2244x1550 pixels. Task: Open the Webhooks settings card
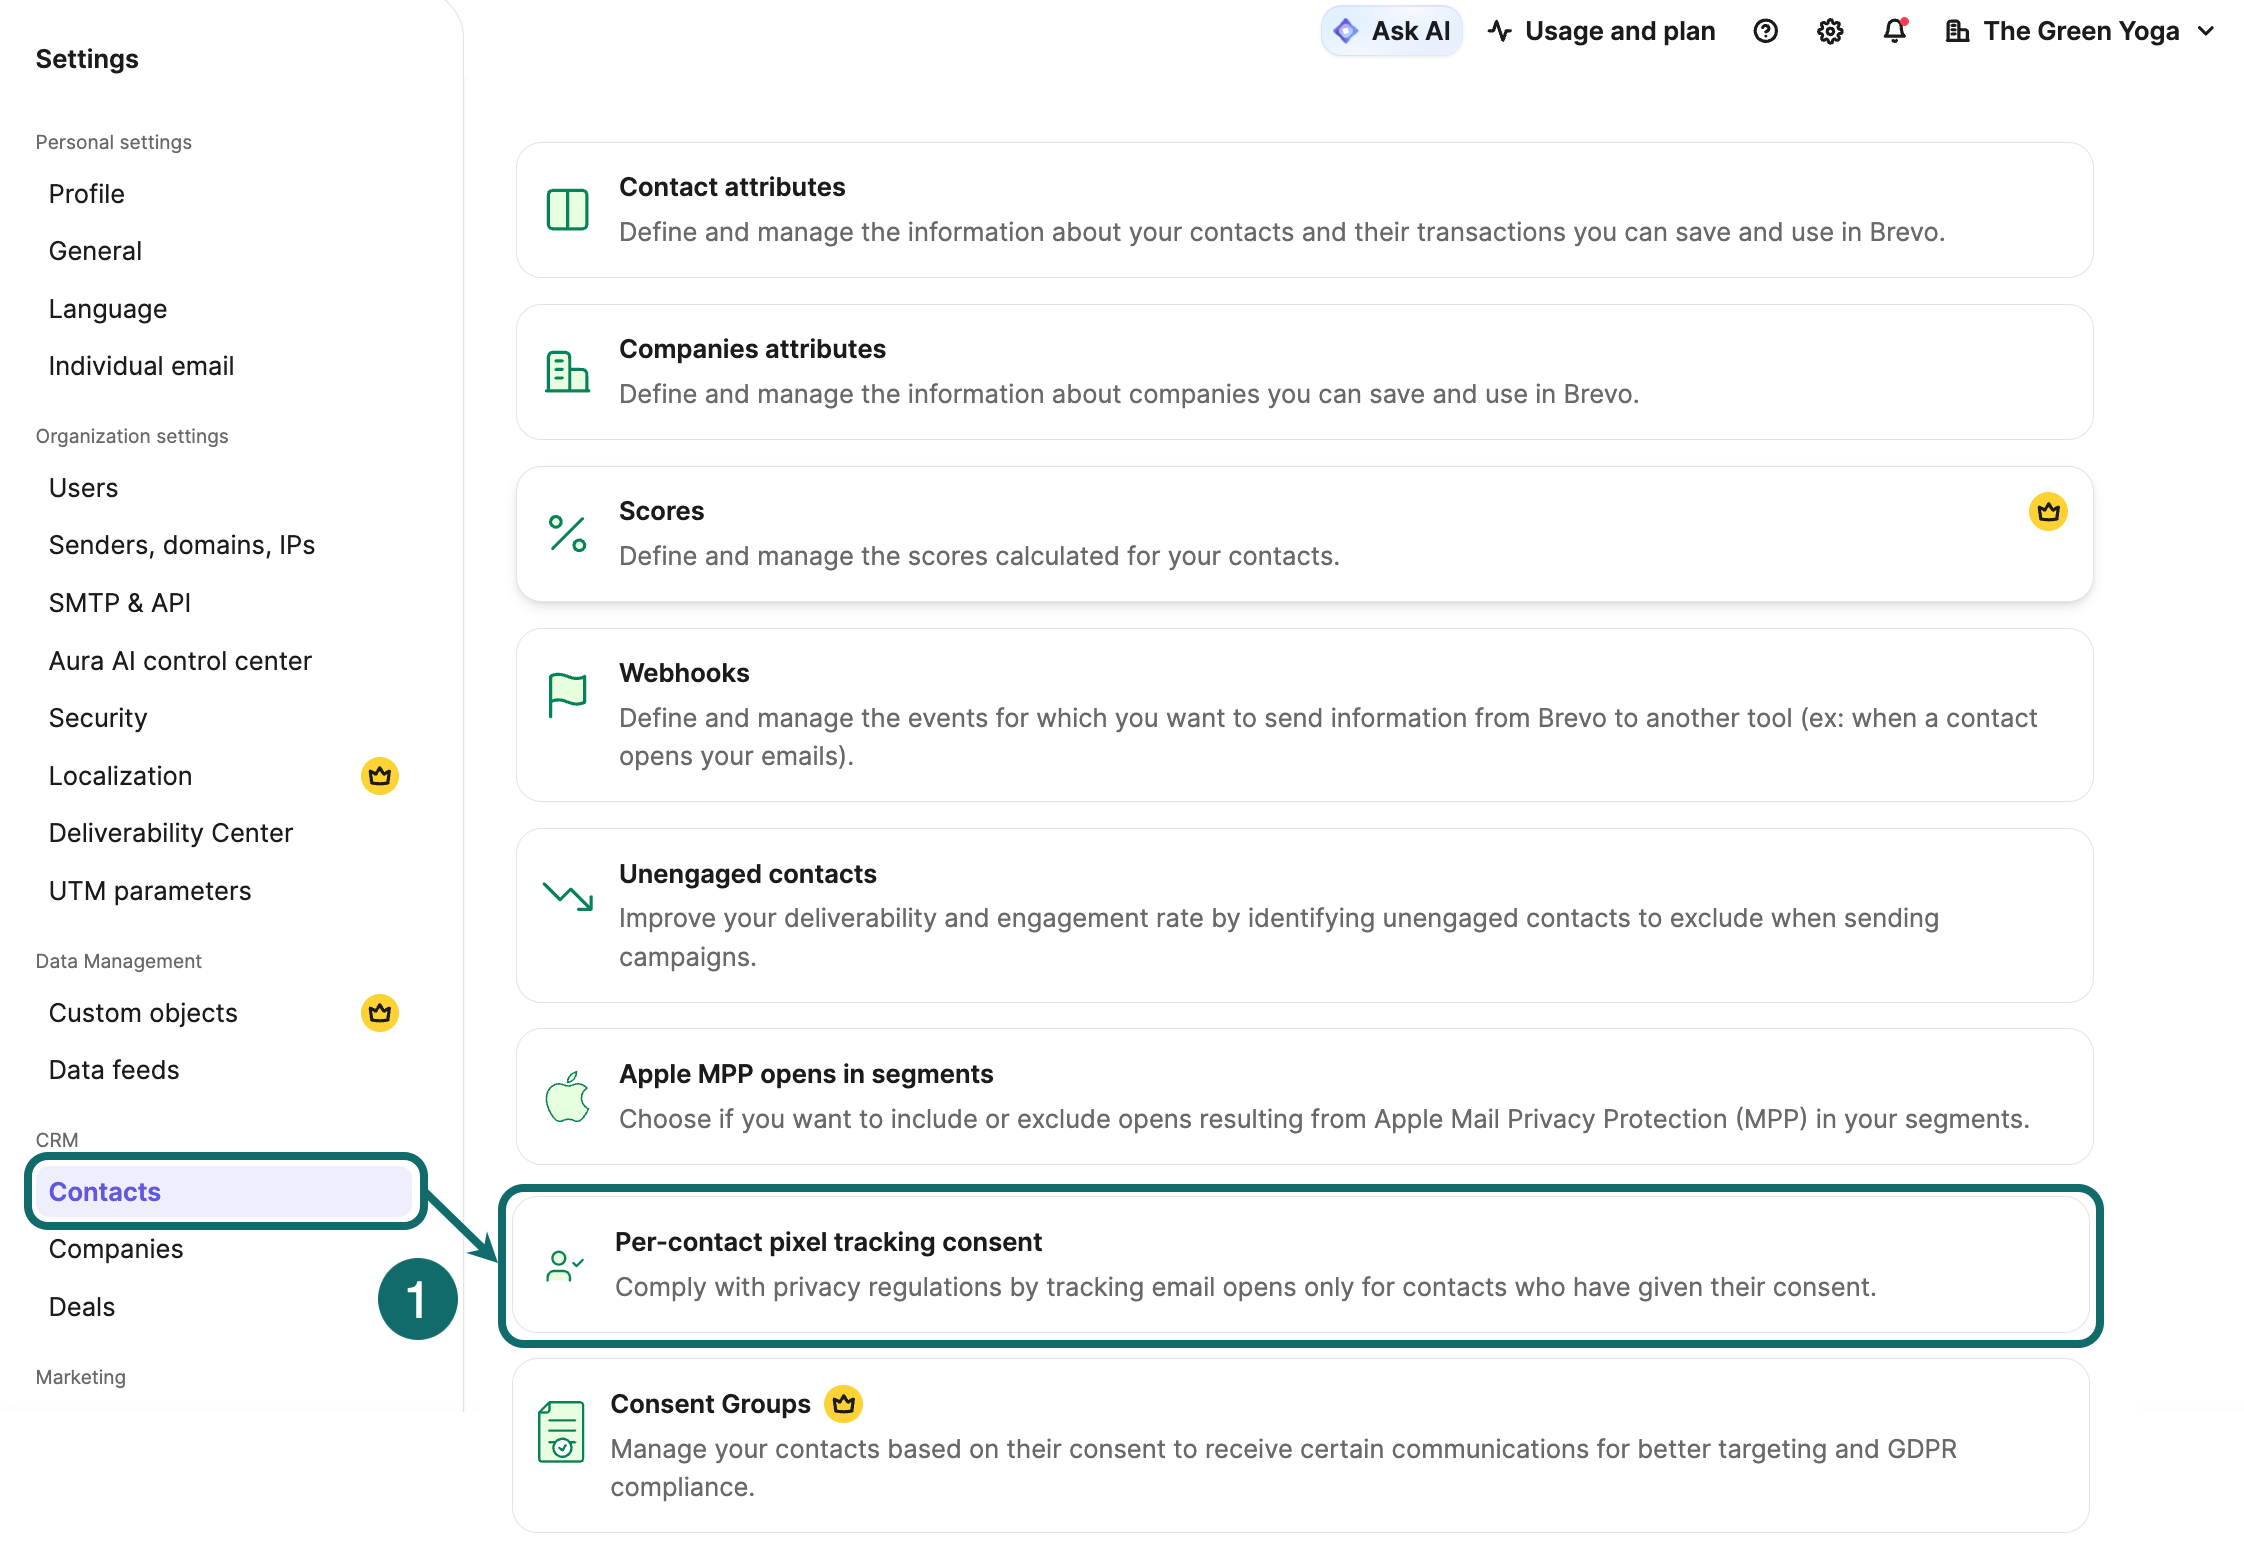point(1304,715)
